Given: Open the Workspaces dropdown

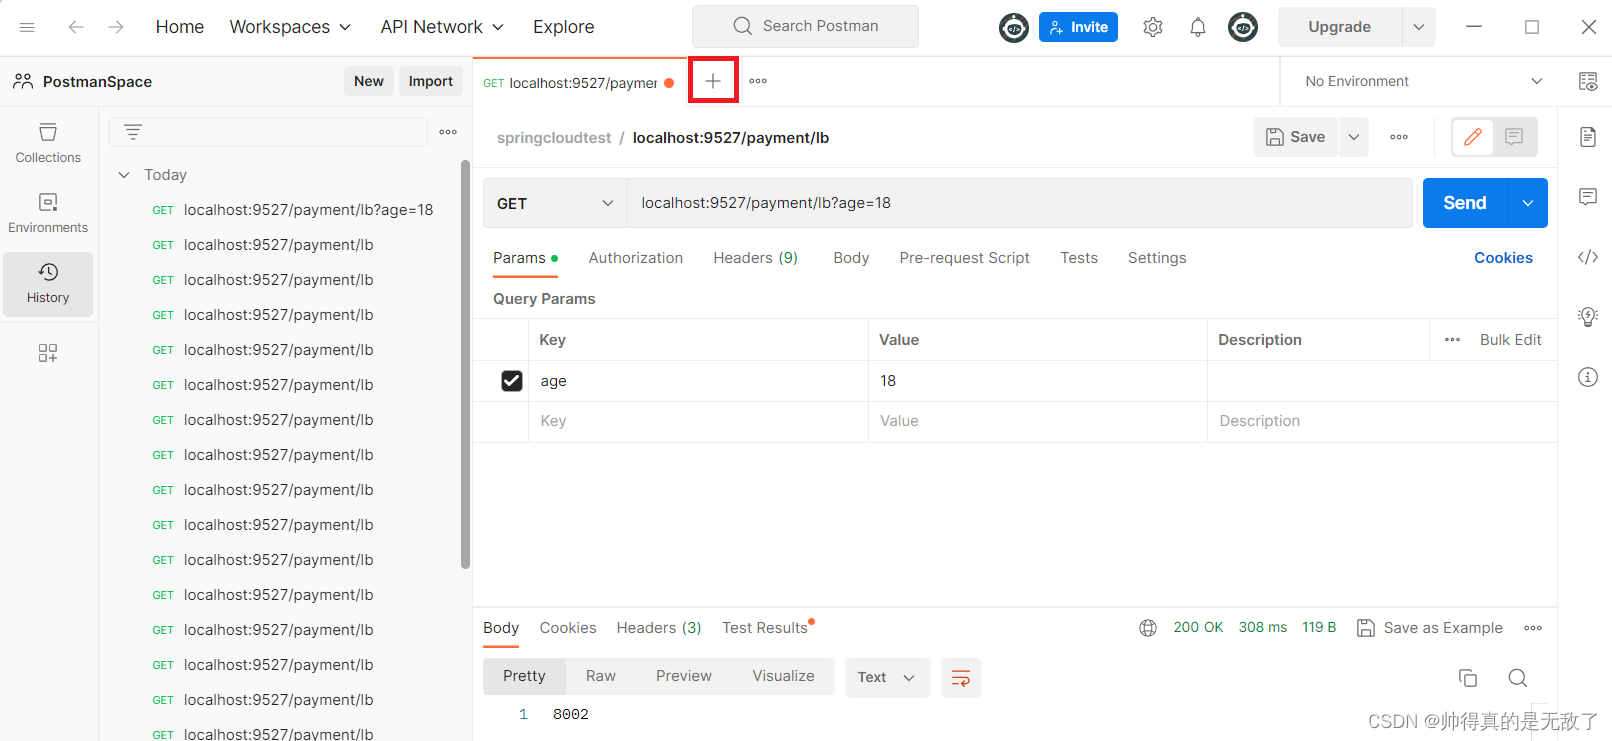Looking at the screenshot, I should (x=290, y=27).
